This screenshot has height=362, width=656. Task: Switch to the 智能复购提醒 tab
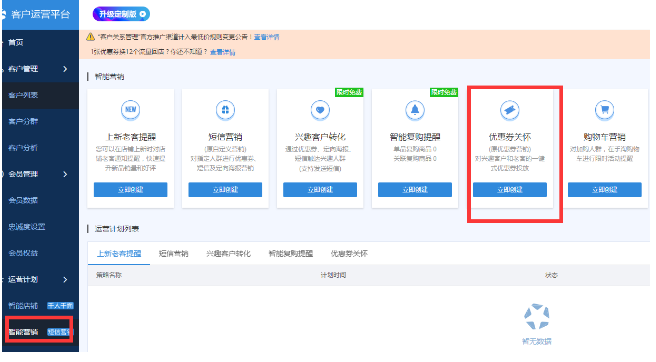click(x=291, y=253)
